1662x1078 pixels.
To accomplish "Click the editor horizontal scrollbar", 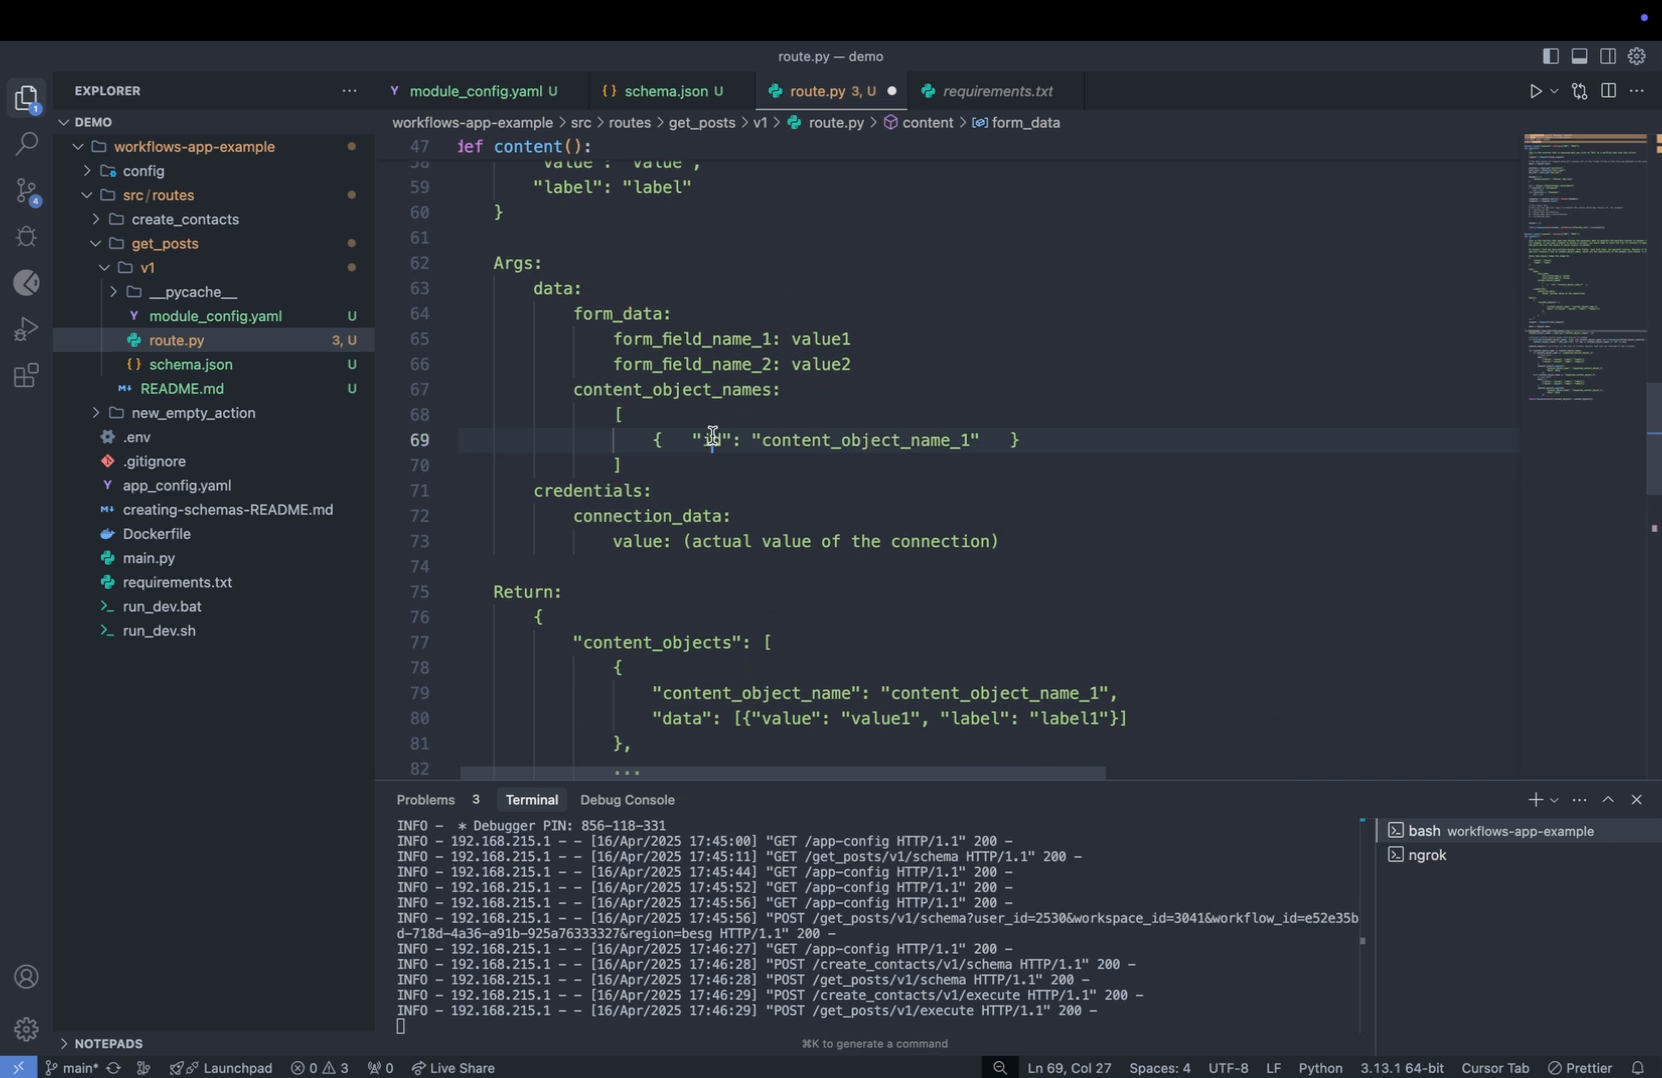I will (782, 773).
